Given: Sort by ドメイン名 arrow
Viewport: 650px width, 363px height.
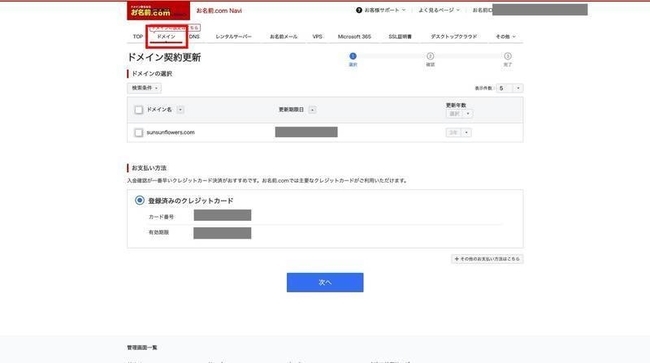Looking at the screenshot, I should [x=180, y=110].
